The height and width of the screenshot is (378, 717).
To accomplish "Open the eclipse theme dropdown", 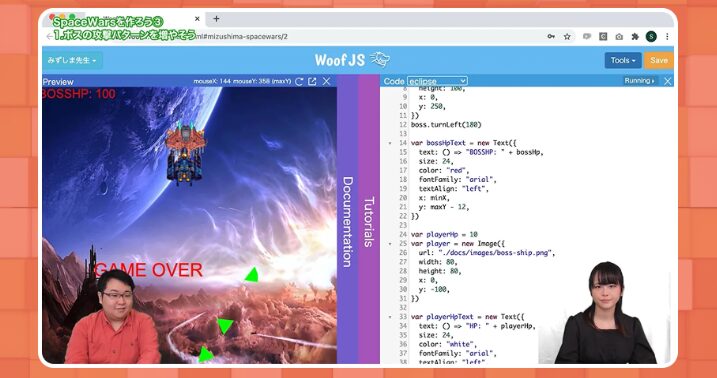I will [437, 81].
